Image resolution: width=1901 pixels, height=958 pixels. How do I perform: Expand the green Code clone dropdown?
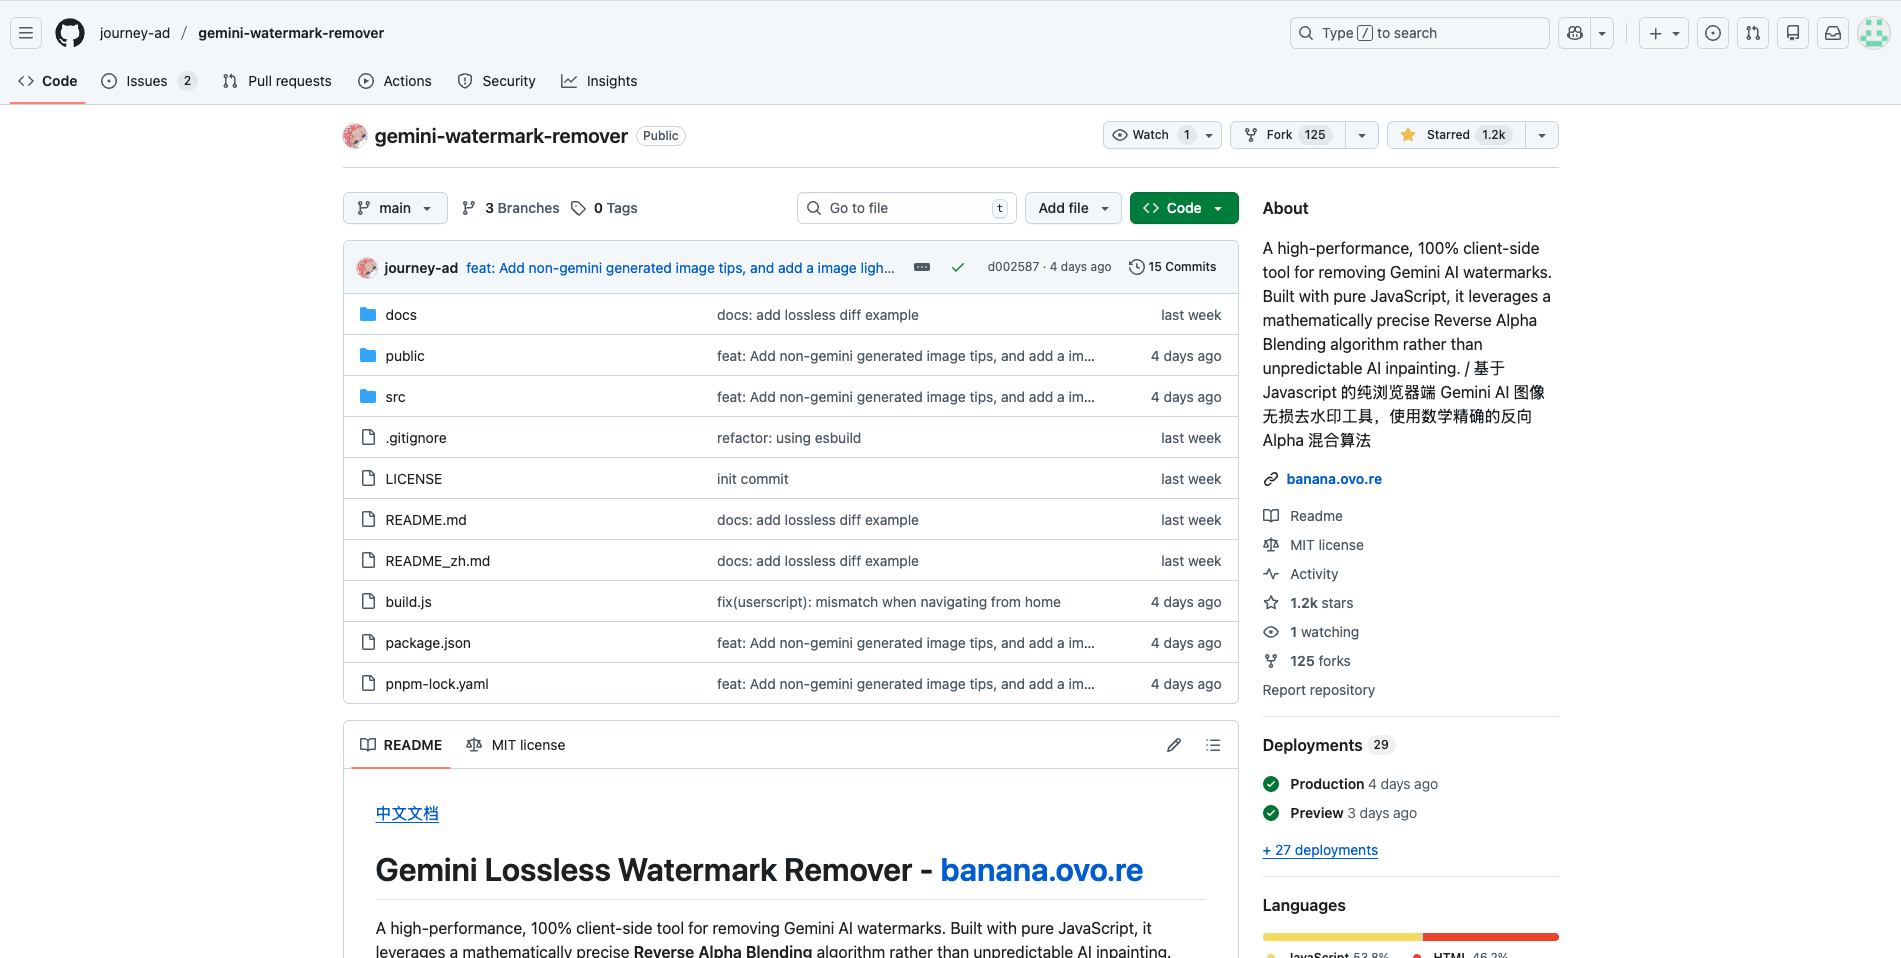(x=1184, y=208)
